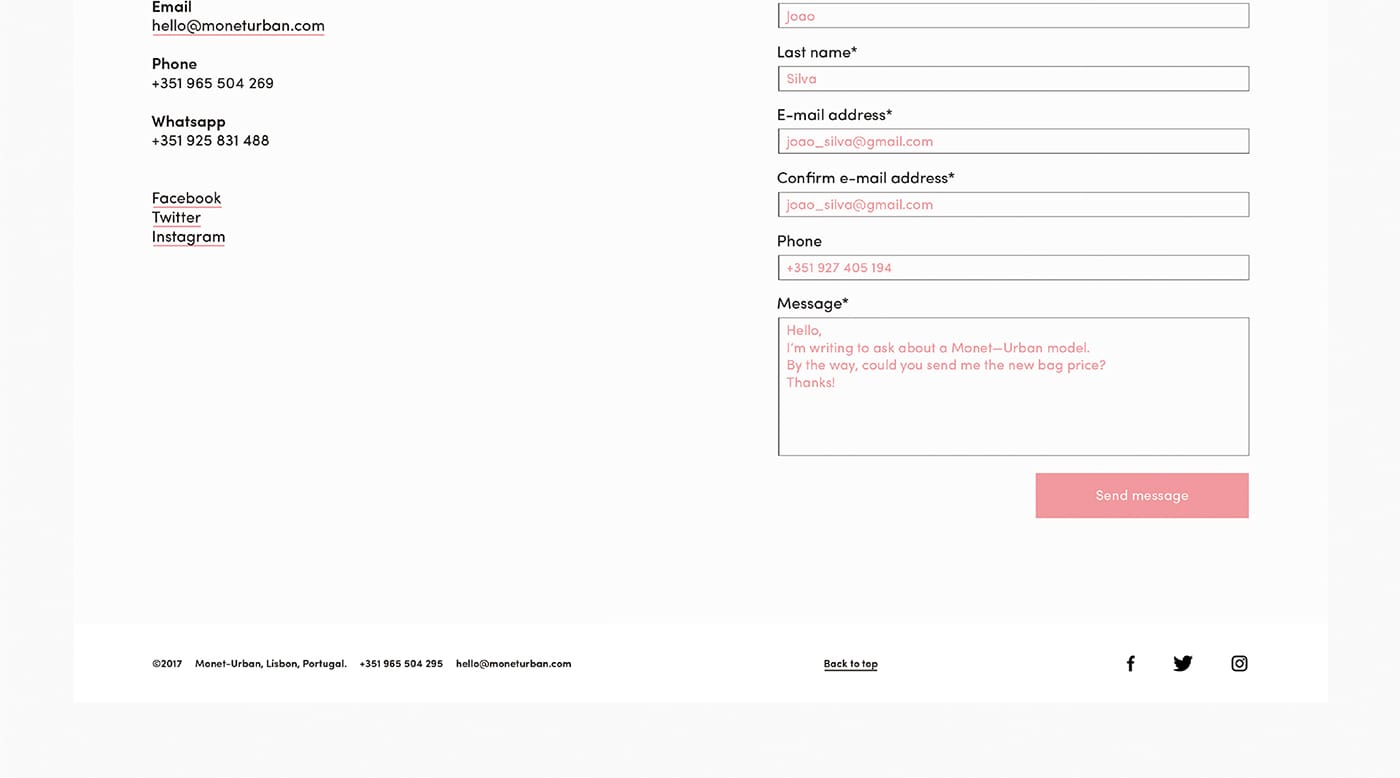Open the Instagram text link
This screenshot has width=1400, height=778.
point(188,237)
